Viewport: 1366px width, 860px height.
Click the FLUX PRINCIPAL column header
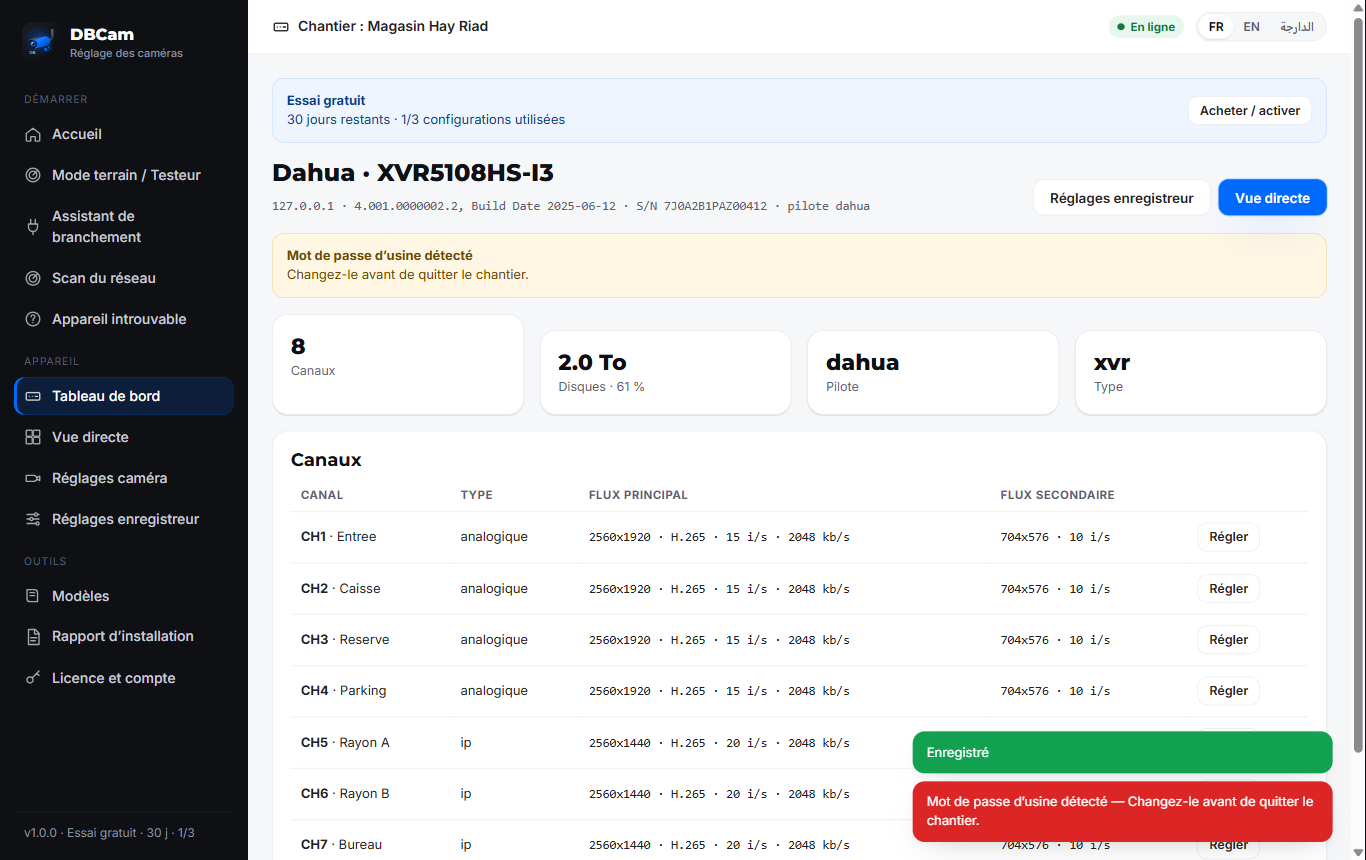pyautogui.click(x=638, y=495)
